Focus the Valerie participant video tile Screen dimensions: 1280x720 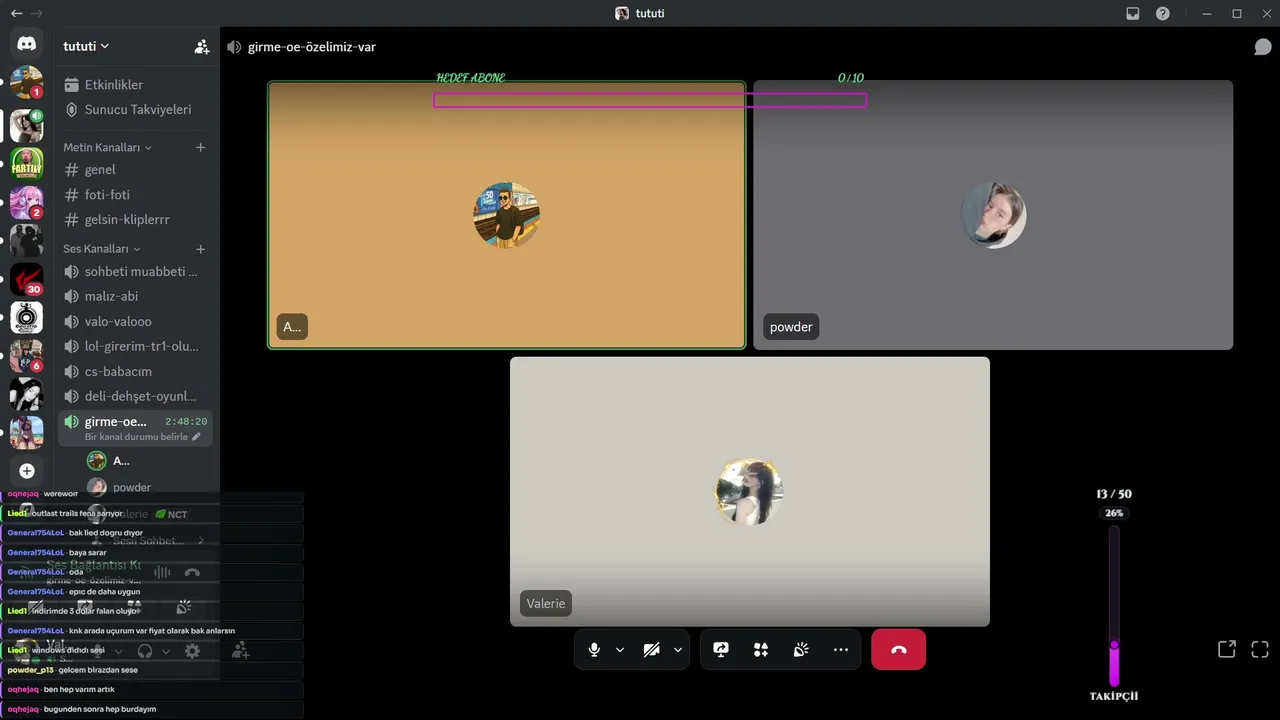click(x=750, y=492)
